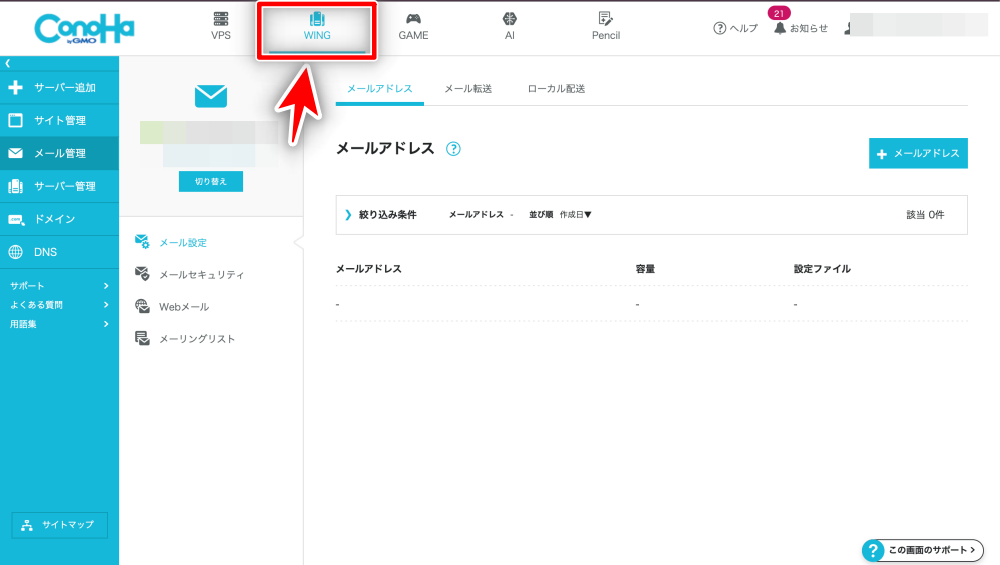
Task: Open Webメール from the mail menu
Action: pyautogui.click(x=183, y=307)
